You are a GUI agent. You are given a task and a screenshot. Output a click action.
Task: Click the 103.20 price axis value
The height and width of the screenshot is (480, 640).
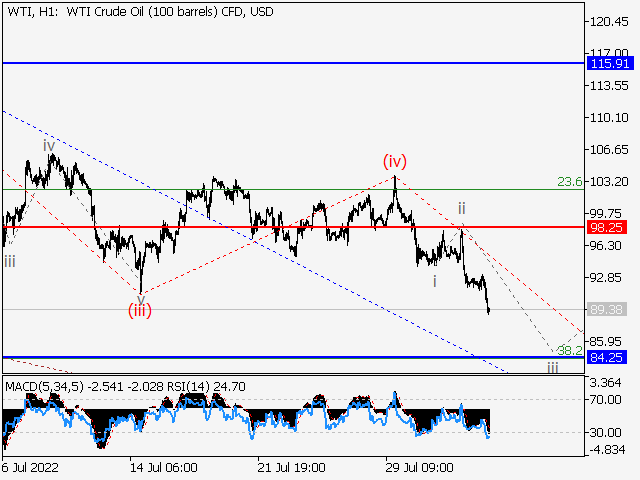point(609,182)
